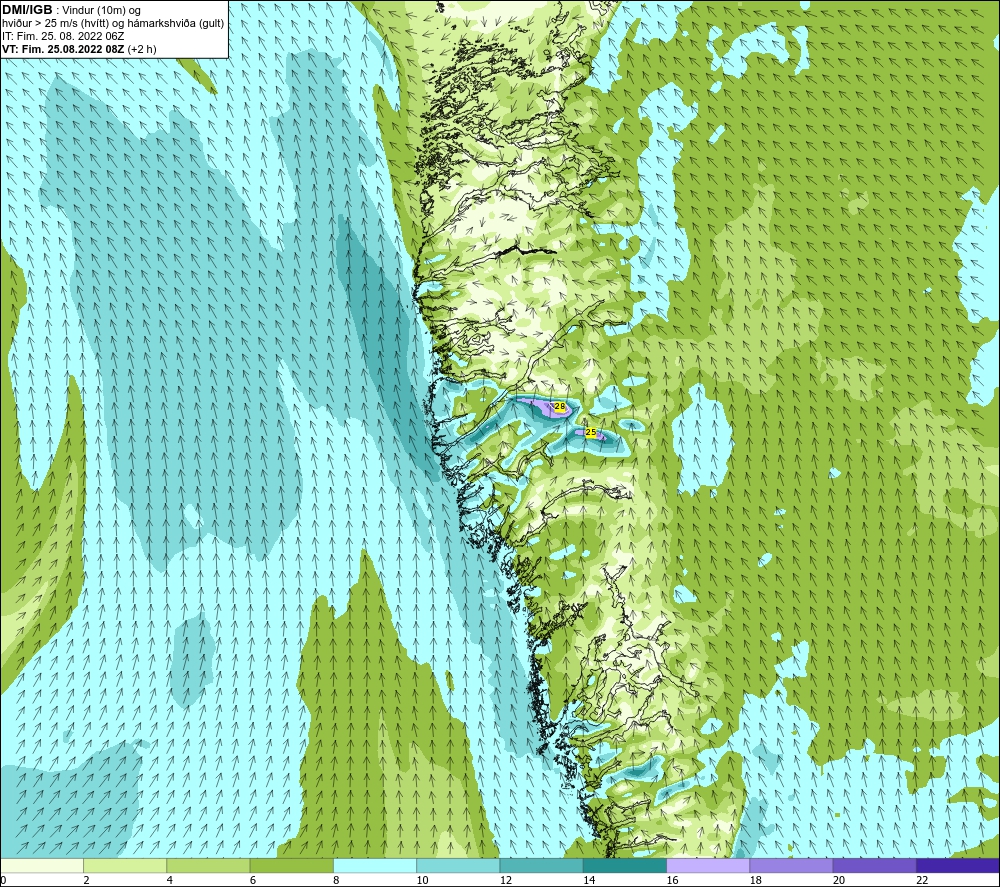Viewport: 1000px width, 887px height.
Task: Select the 10–12 aqua scale swatch
Action: coord(458,865)
